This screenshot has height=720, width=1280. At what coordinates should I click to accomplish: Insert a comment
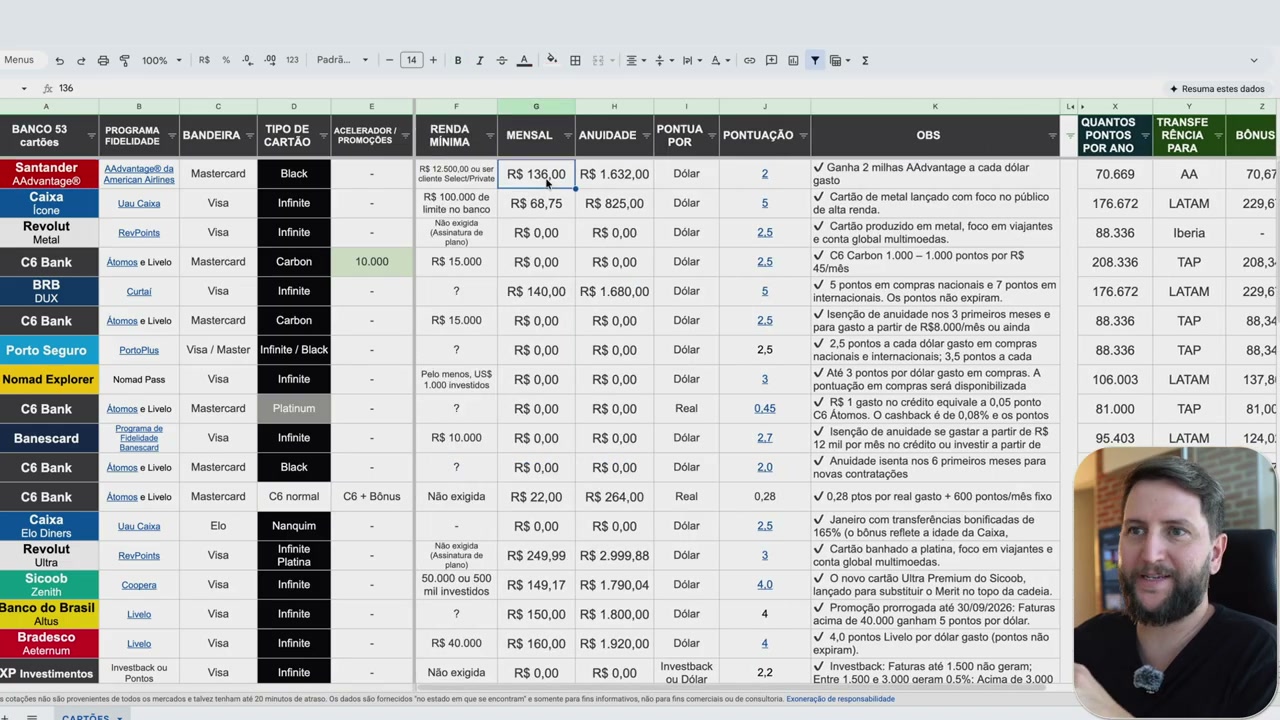771,60
